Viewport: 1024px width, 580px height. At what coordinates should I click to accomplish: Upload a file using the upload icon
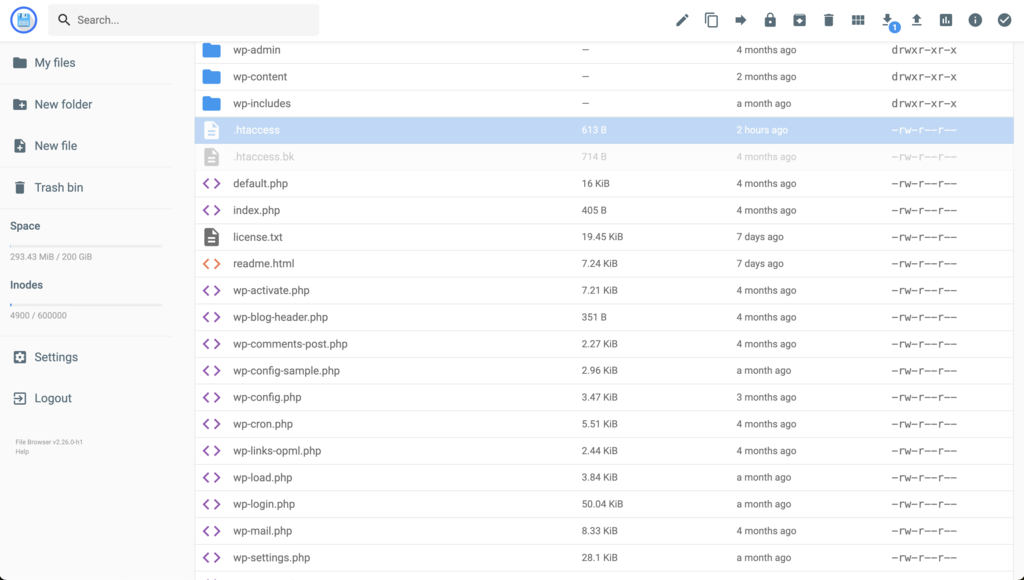point(917,19)
